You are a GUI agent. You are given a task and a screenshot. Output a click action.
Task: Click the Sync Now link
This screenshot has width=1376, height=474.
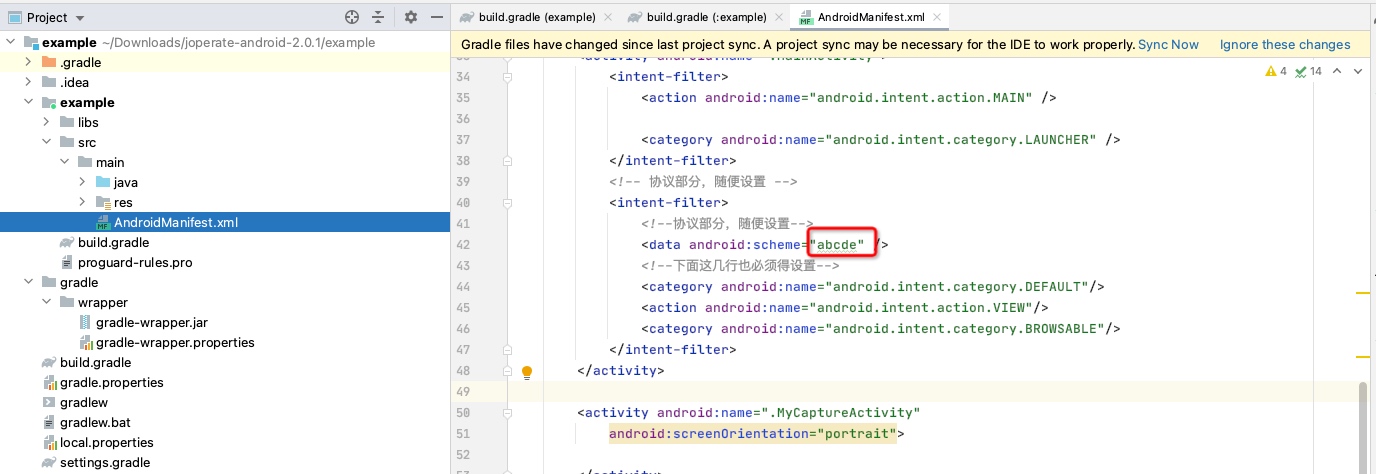coord(1168,45)
